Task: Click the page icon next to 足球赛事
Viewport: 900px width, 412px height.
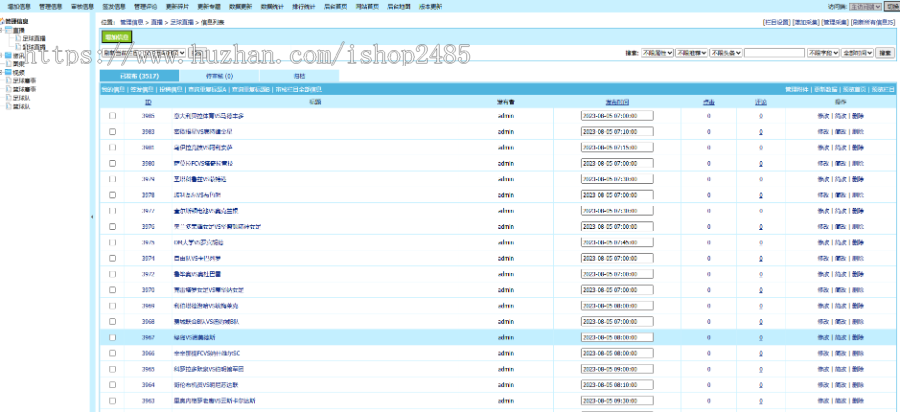Action: (8, 81)
